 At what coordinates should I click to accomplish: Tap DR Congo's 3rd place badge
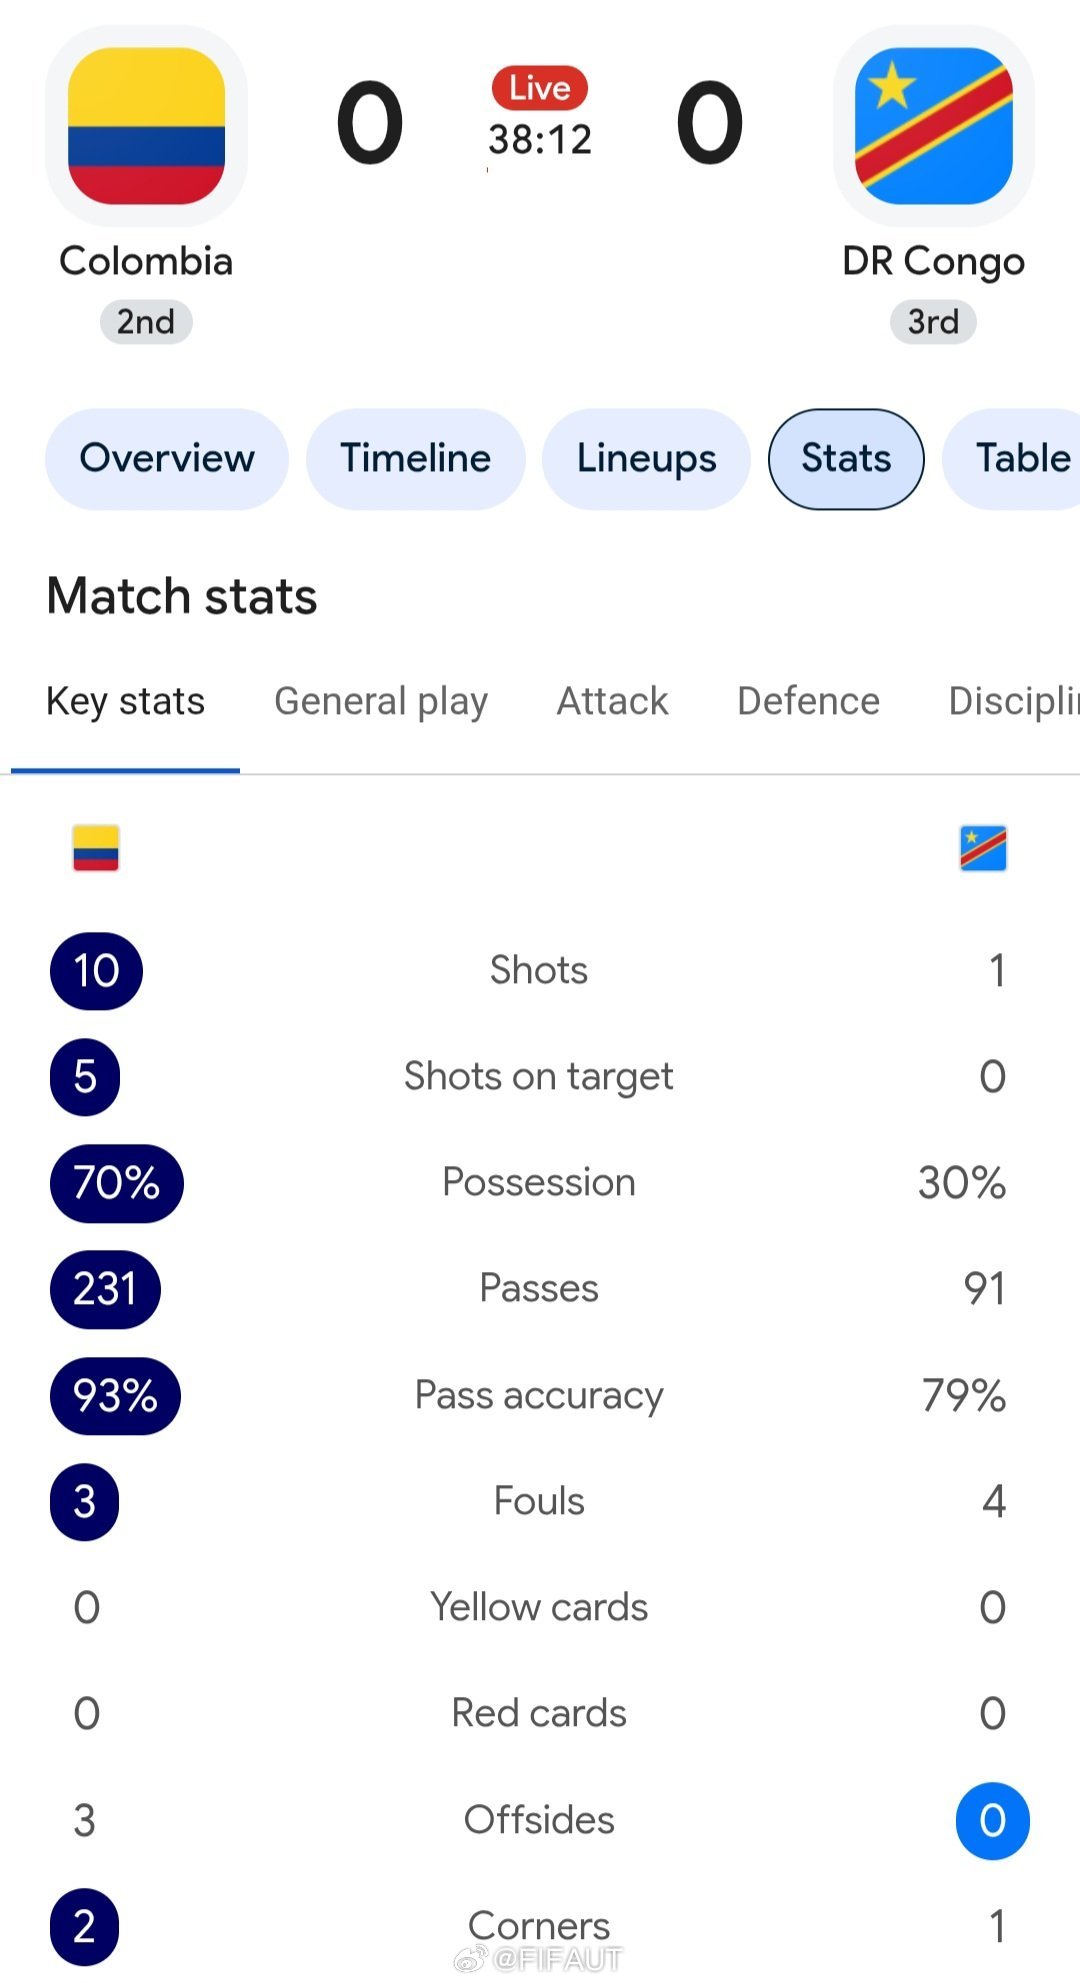933,322
